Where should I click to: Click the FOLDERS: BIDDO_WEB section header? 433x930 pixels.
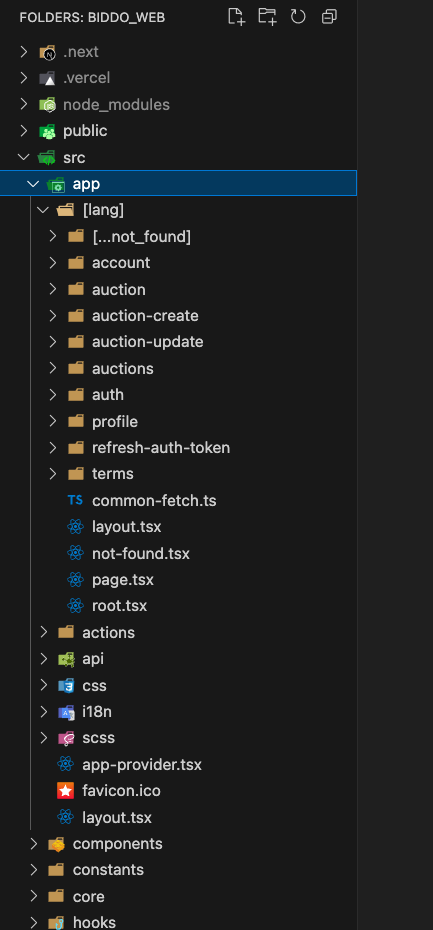click(92, 17)
